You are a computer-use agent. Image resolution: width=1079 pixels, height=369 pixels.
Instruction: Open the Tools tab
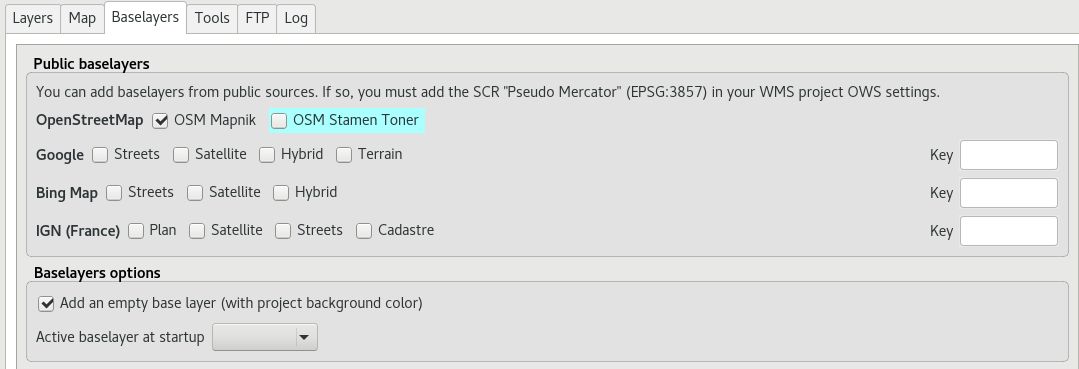point(212,19)
